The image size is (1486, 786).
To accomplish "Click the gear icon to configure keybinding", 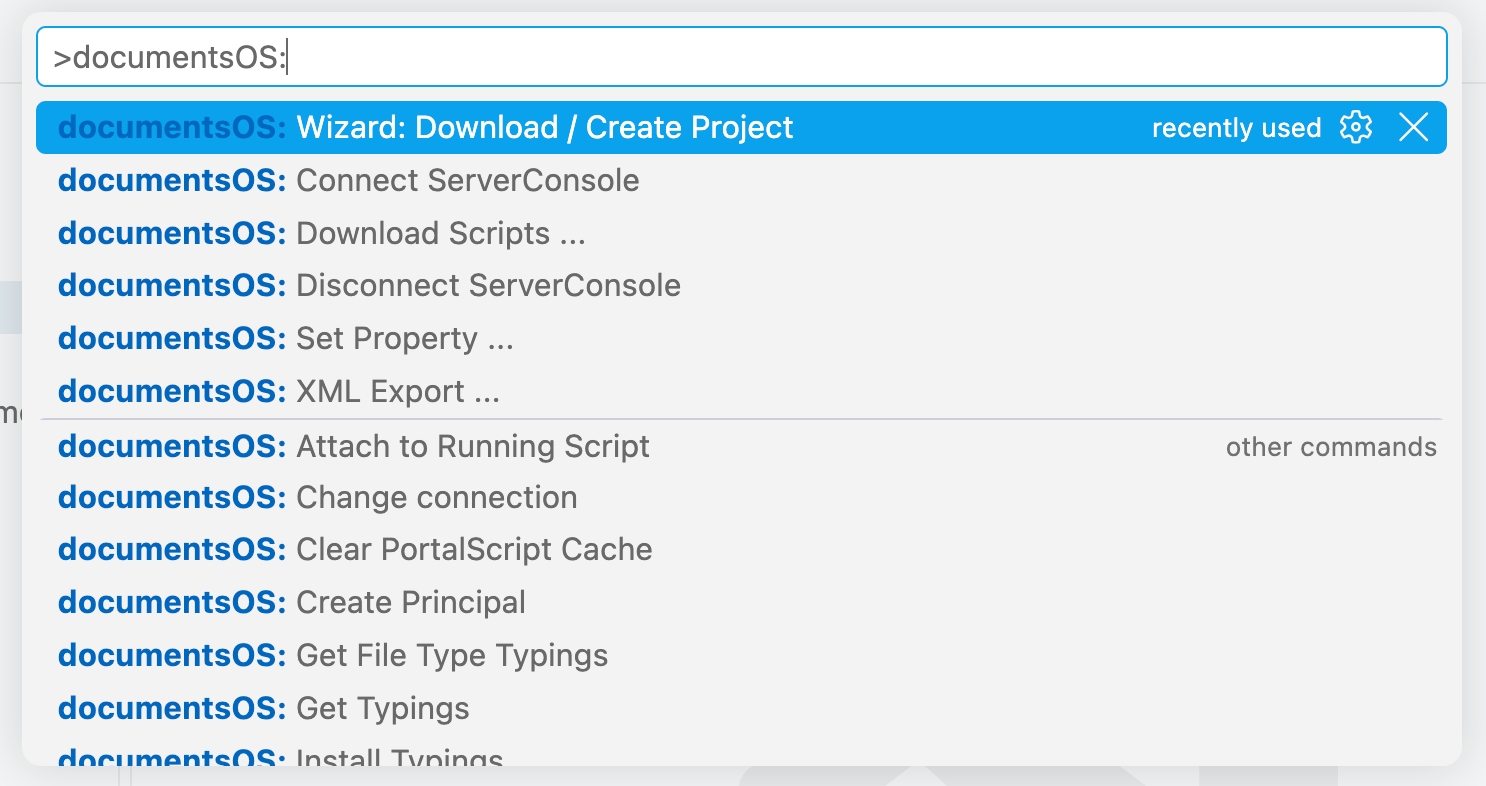I will pyautogui.click(x=1355, y=127).
